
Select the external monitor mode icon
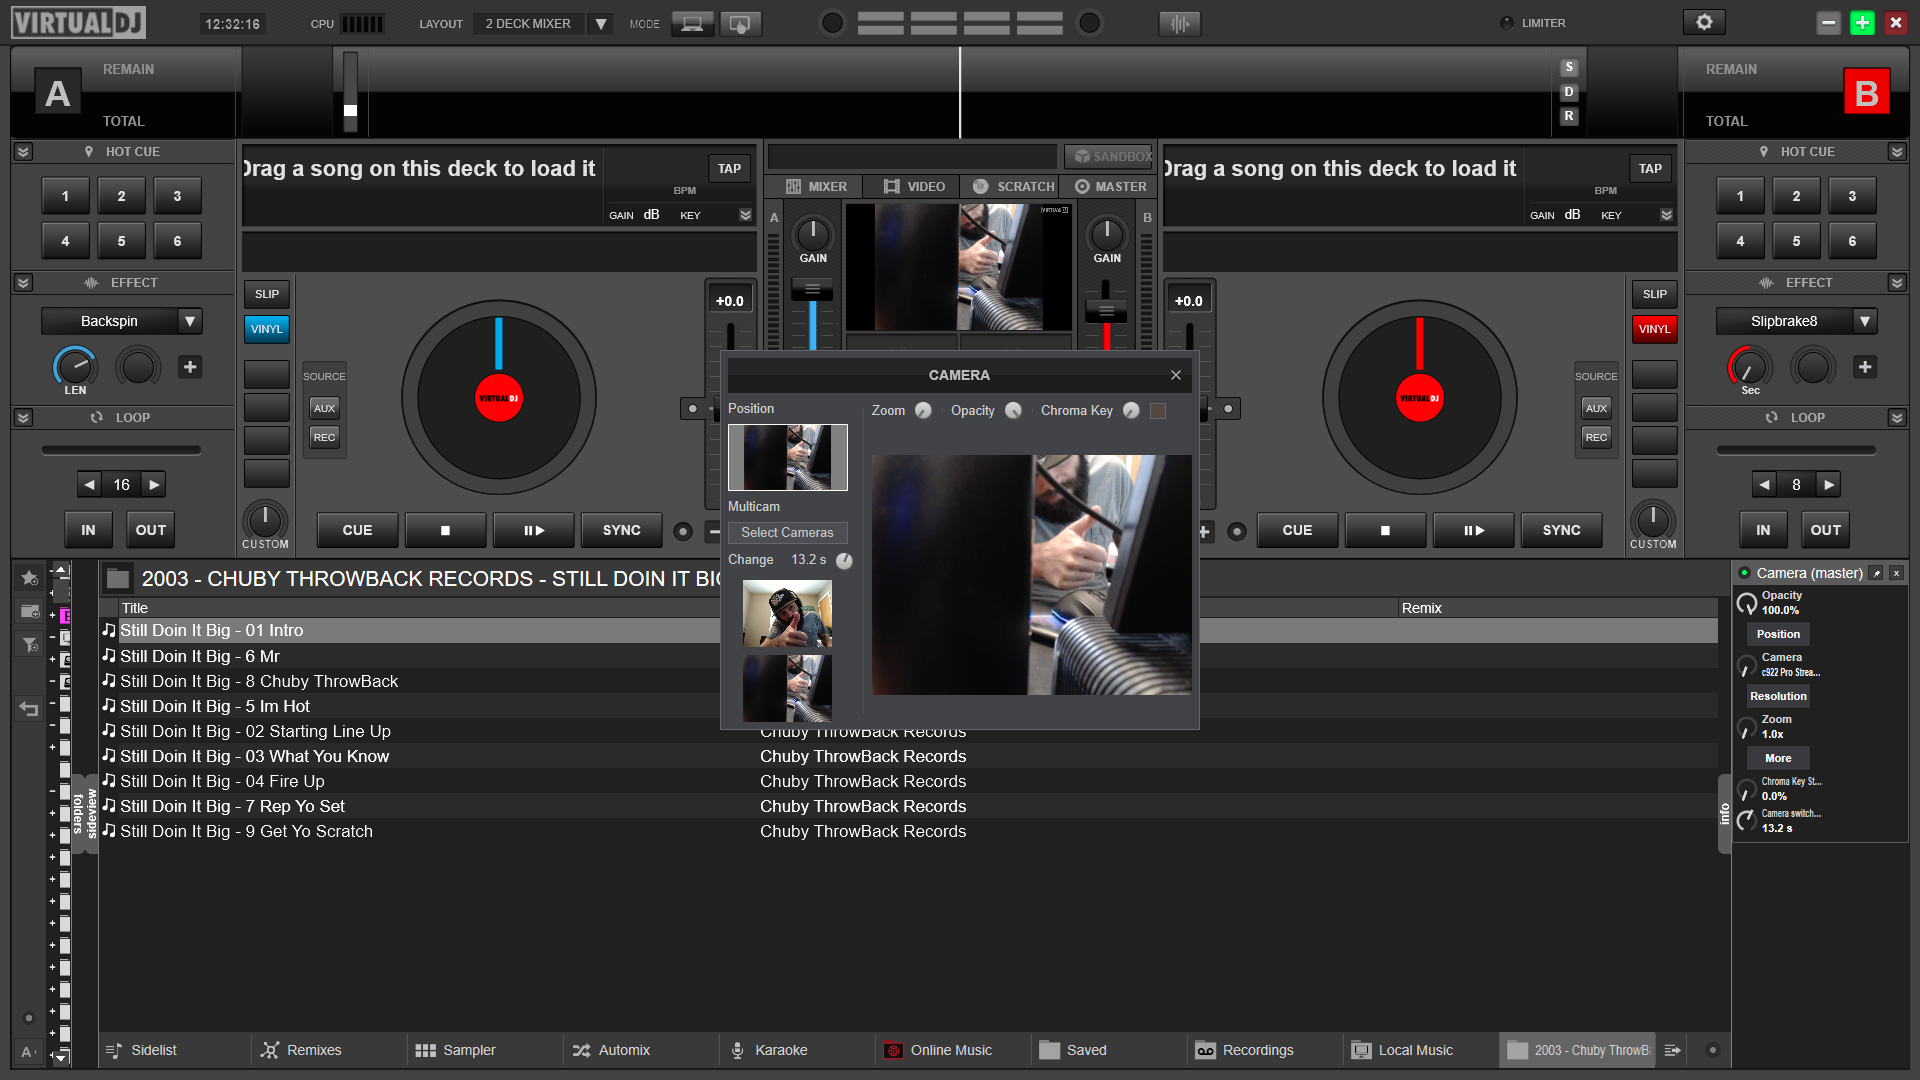click(740, 23)
